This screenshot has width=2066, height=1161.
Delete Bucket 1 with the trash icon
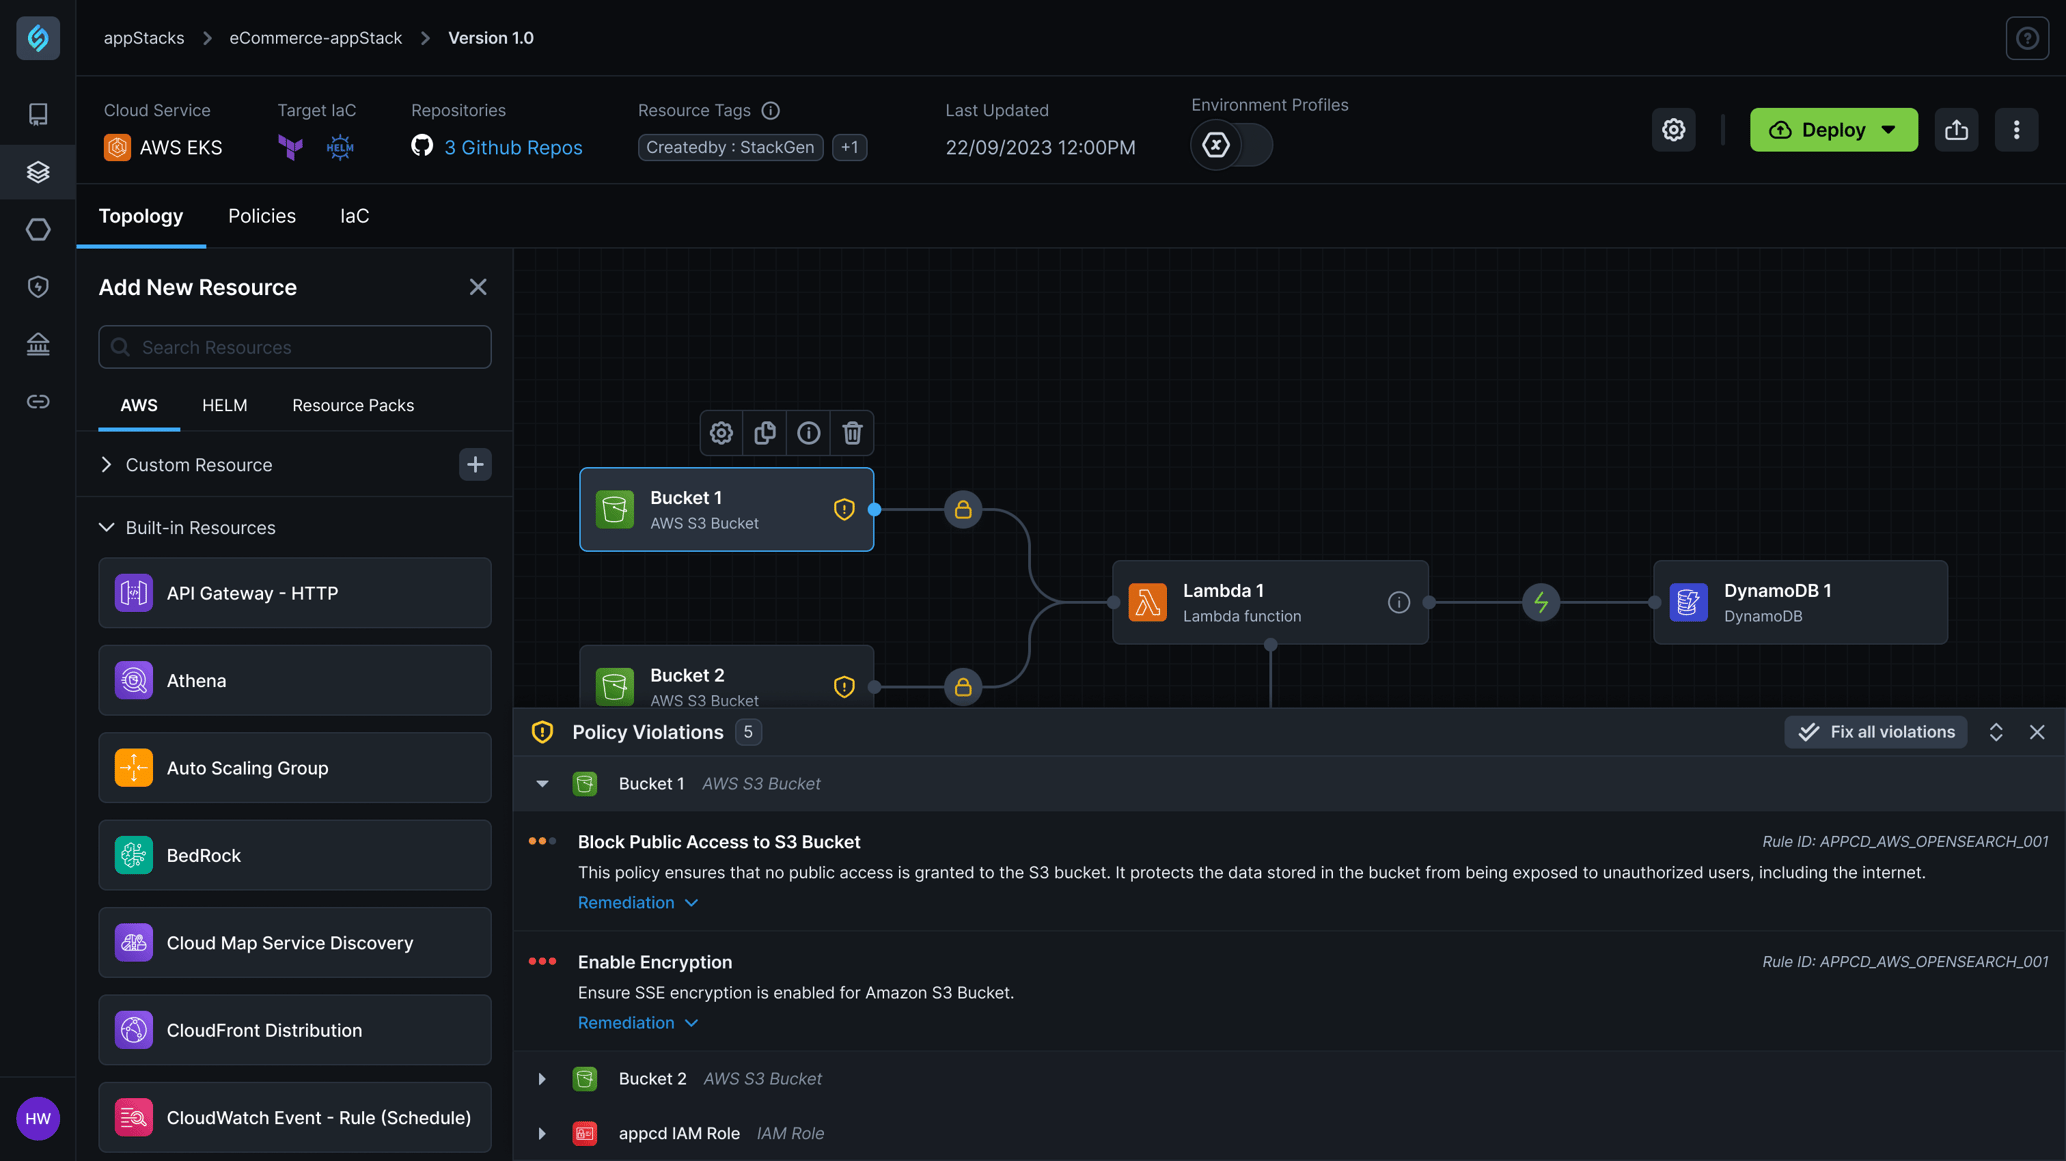click(852, 433)
